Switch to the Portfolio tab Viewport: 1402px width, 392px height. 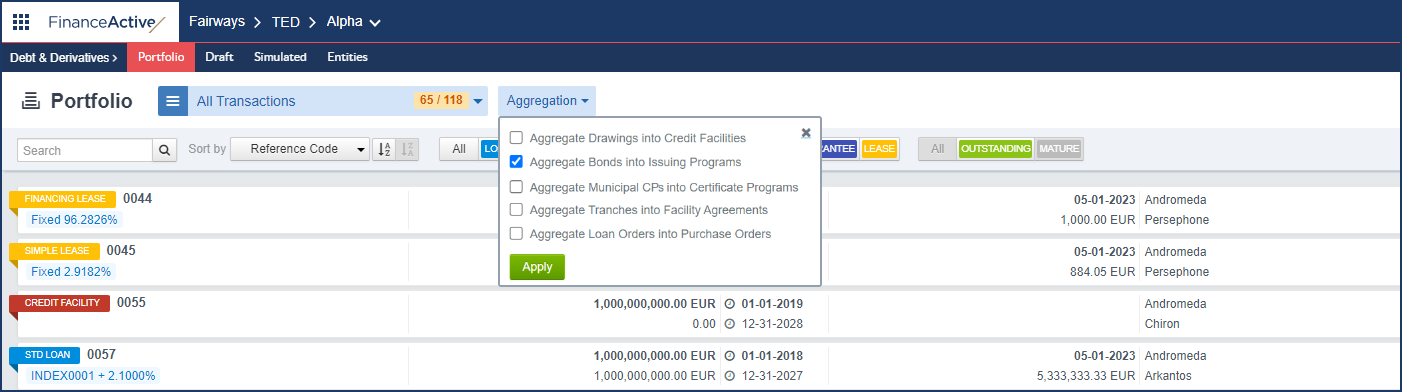coord(161,58)
